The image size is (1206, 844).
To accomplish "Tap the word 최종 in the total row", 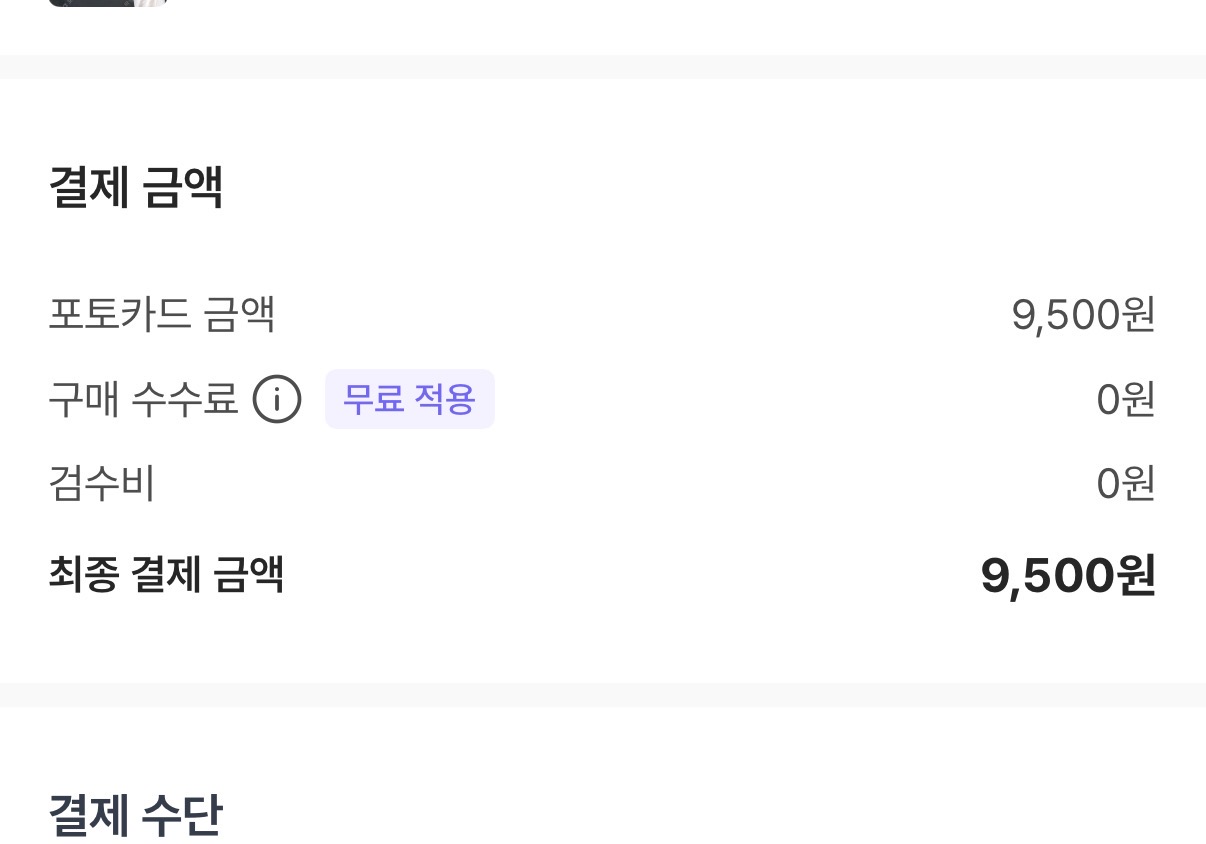I will (84, 575).
